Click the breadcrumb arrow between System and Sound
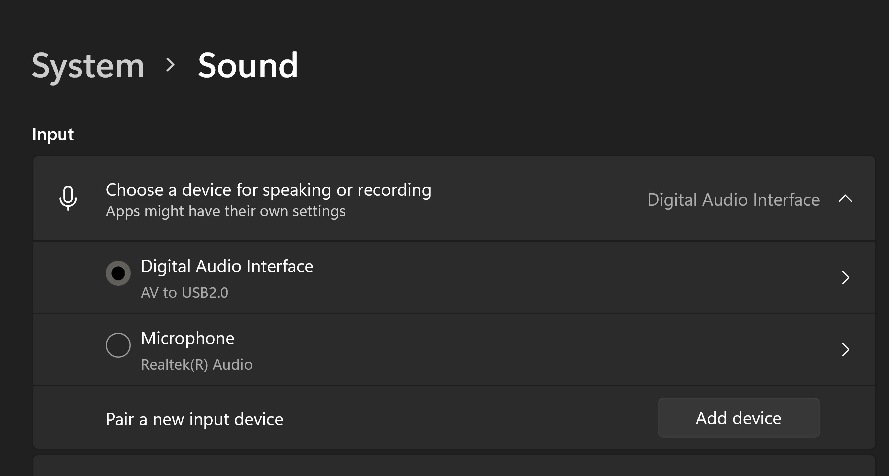Screen dimensions: 889x476 click(x=170, y=65)
